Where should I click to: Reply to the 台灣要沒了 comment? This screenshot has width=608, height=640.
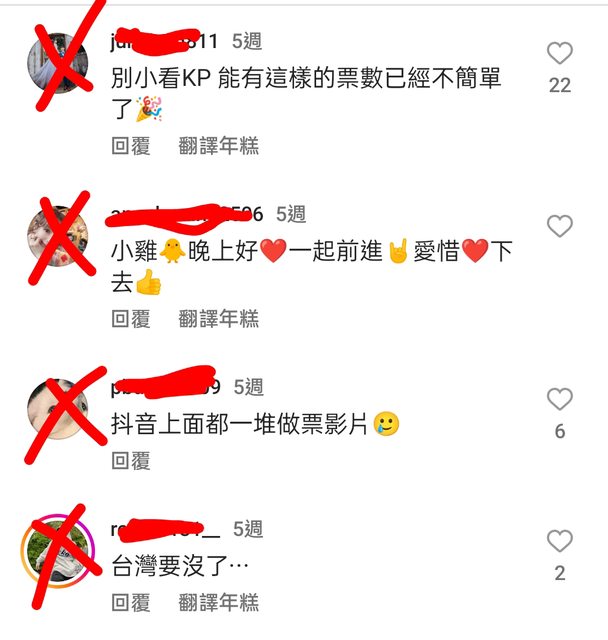[x=131, y=602]
